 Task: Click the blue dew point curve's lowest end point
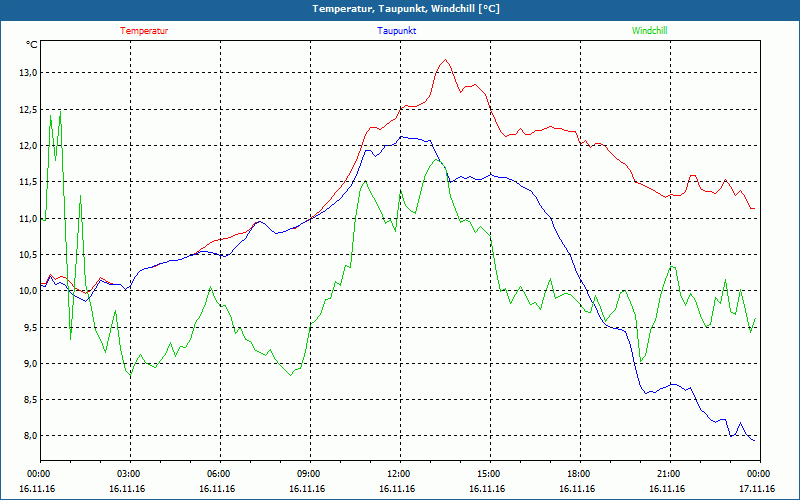click(754, 440)
